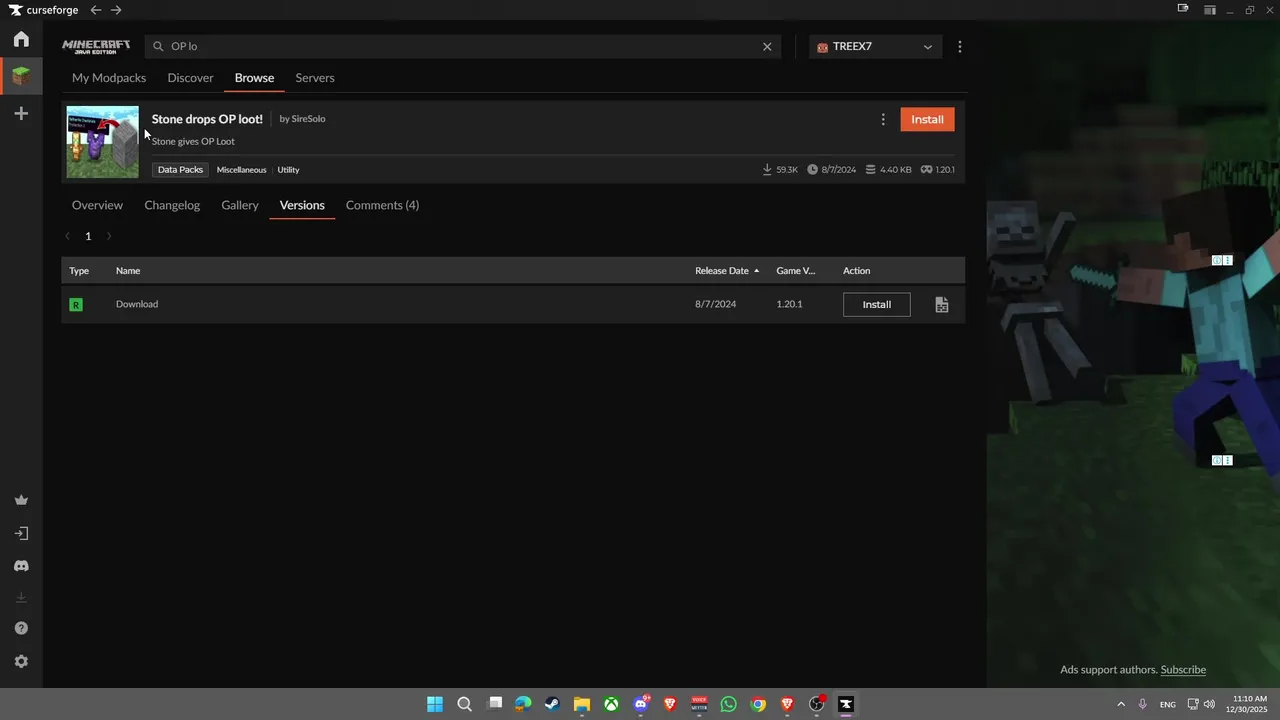Open Steam from the taskbar
Image resolution: width=1280 pixels, height=720 pixels.
552,704
